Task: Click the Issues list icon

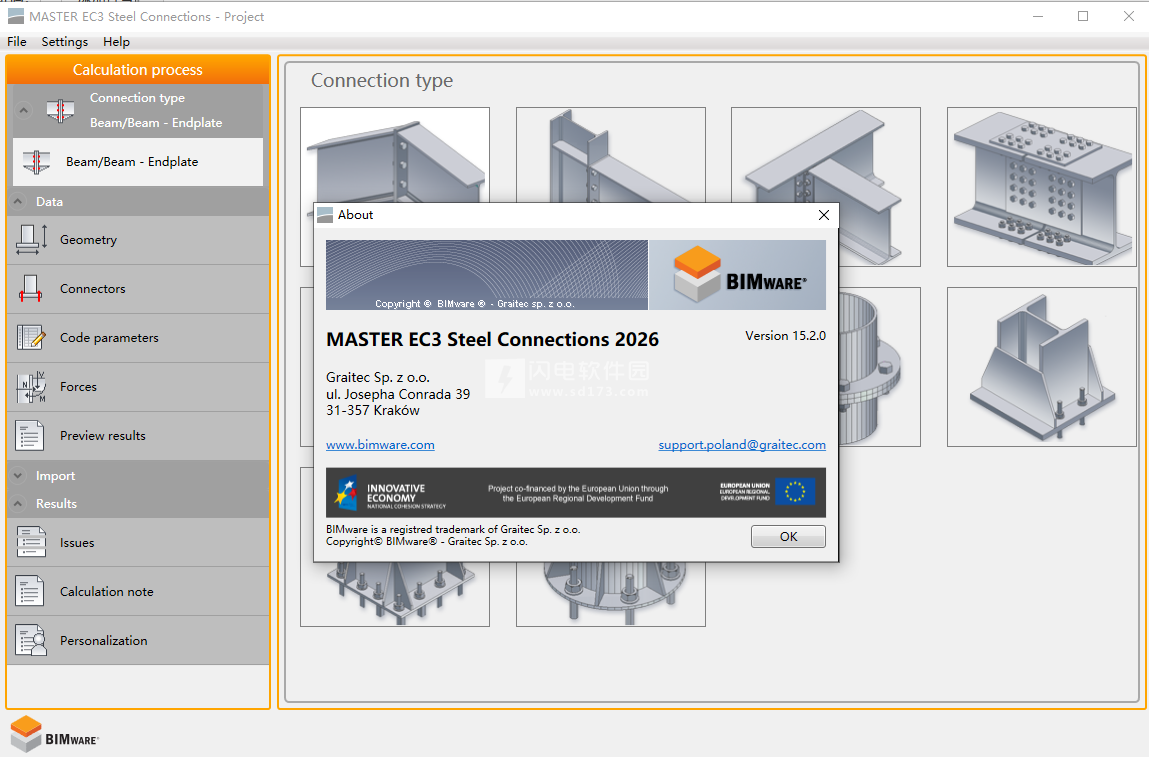Action: click(x=31, y=543)
